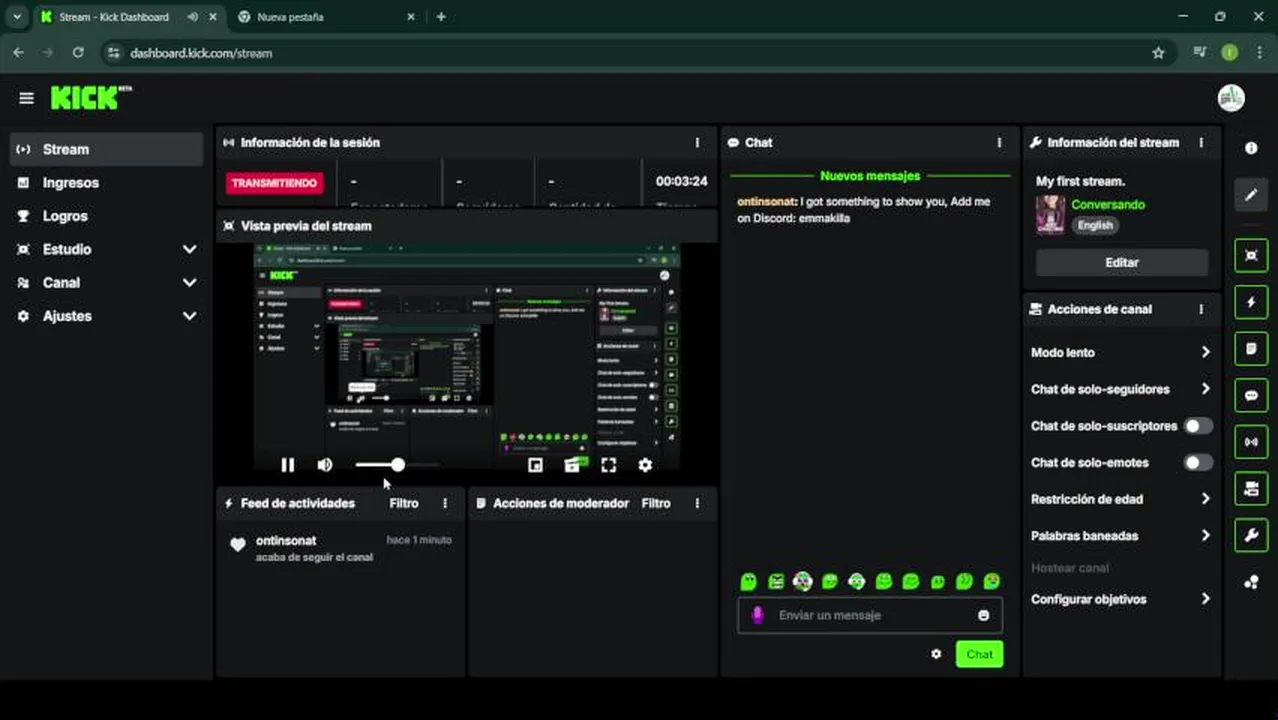Open Información del stream three-dot menu
The image size is (1278, 720).
(1201, 142)
